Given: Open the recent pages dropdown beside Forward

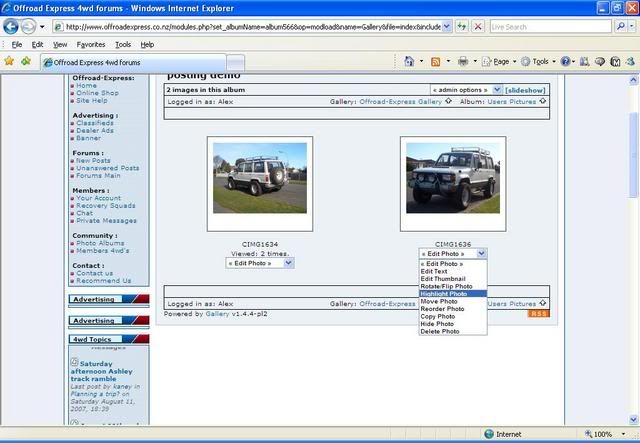Looking at the screenshot, I should (x=42, y=27).
